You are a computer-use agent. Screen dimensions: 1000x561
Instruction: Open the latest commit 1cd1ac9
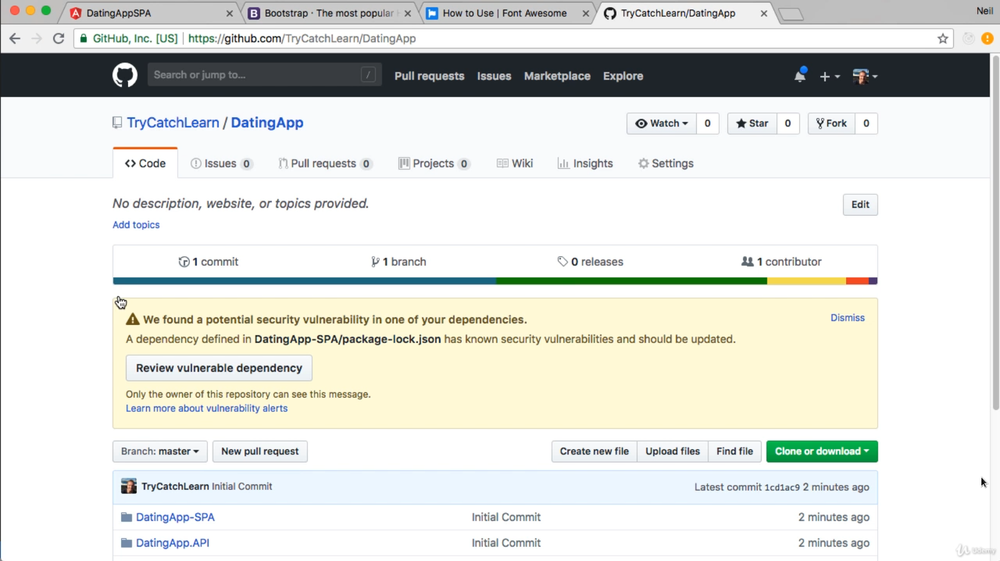click(782, 487)
